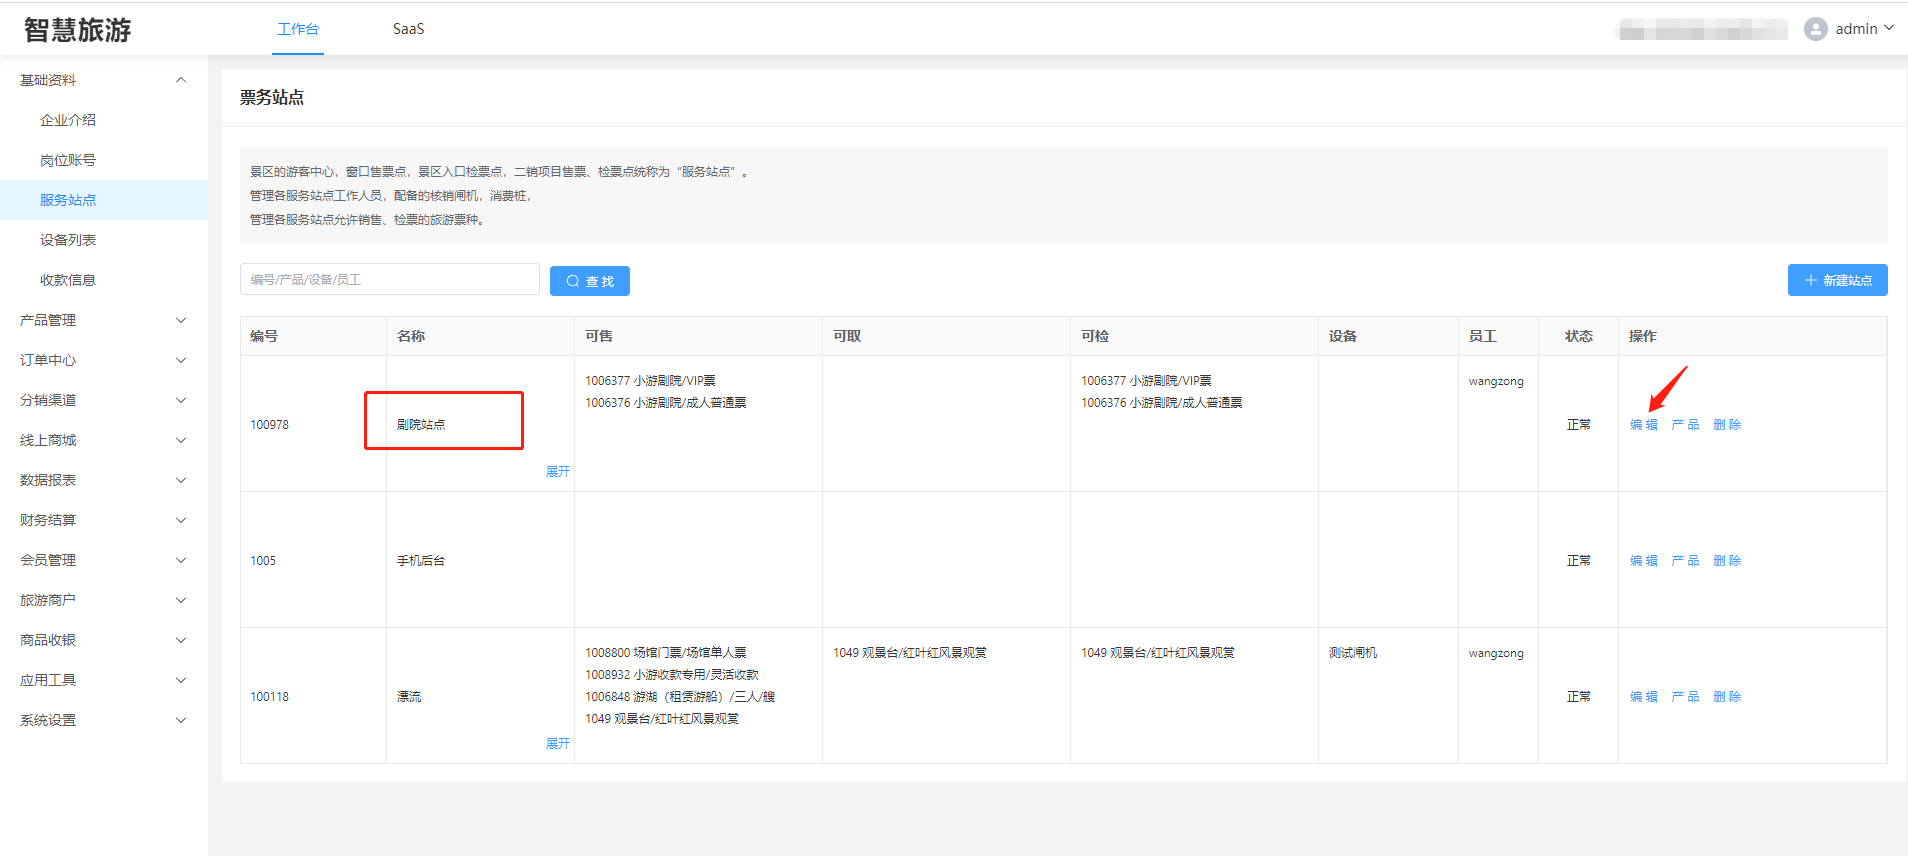Open 设备列表 in the sidebar
Screen dimensions: 1908x856
tap(68, 240)
